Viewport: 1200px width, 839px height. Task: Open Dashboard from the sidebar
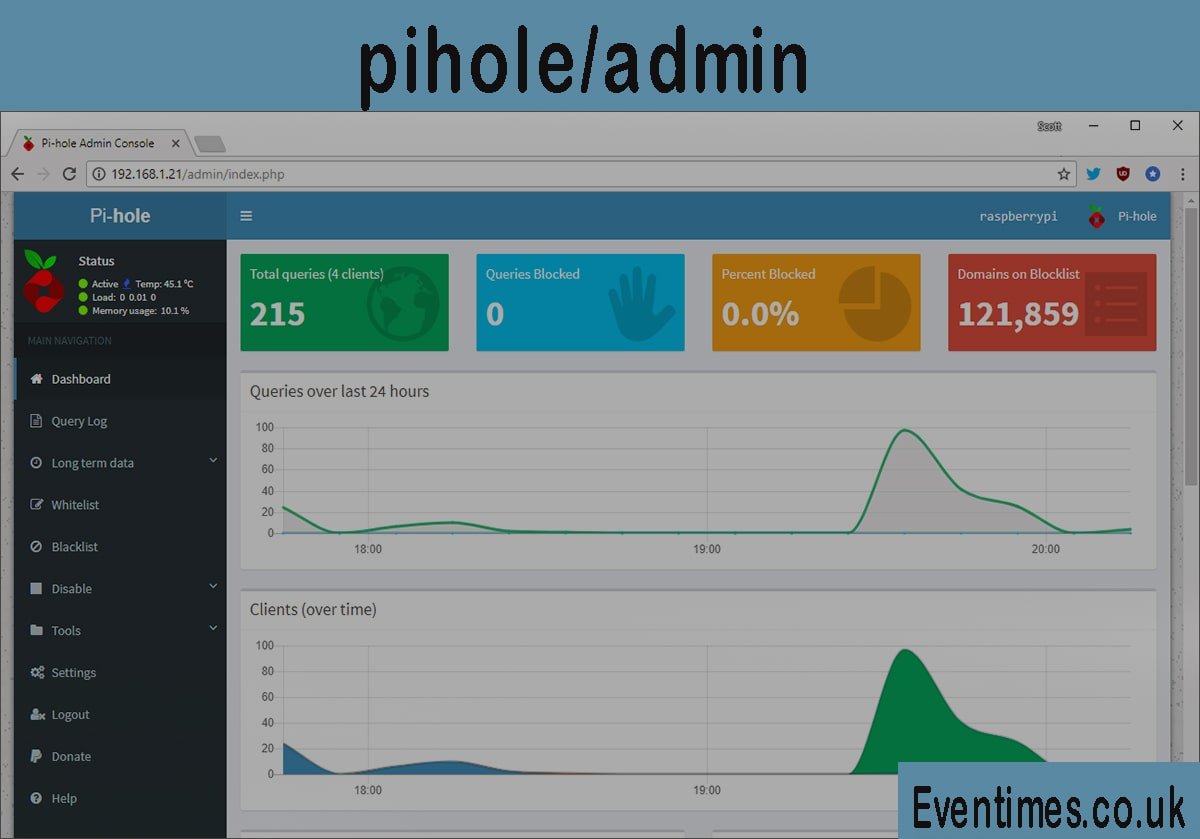[80, 379]
